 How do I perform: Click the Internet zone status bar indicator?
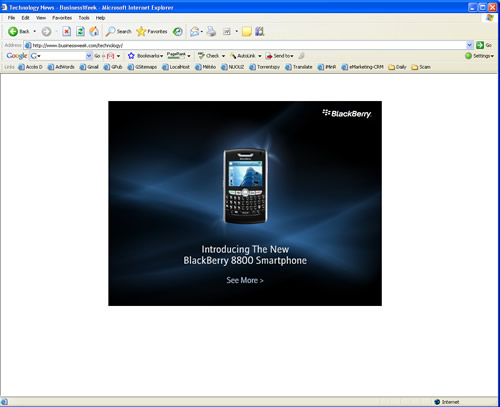[447, 402]
